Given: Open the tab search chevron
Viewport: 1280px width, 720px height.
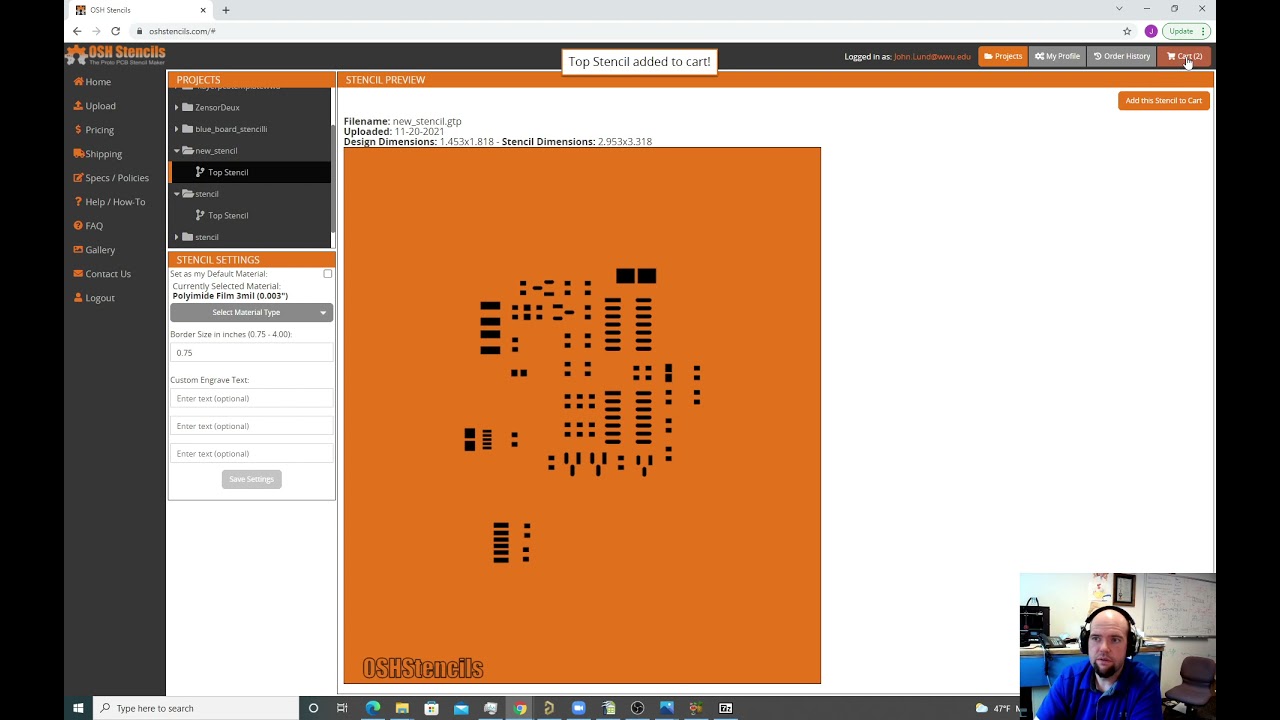Looking at the screenshot, I should (1119, 9).
